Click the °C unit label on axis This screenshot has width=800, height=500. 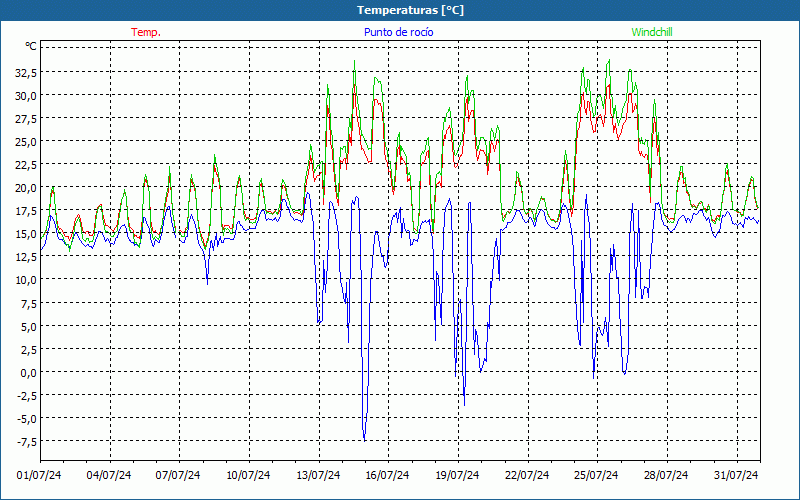(x=31, y=46)
